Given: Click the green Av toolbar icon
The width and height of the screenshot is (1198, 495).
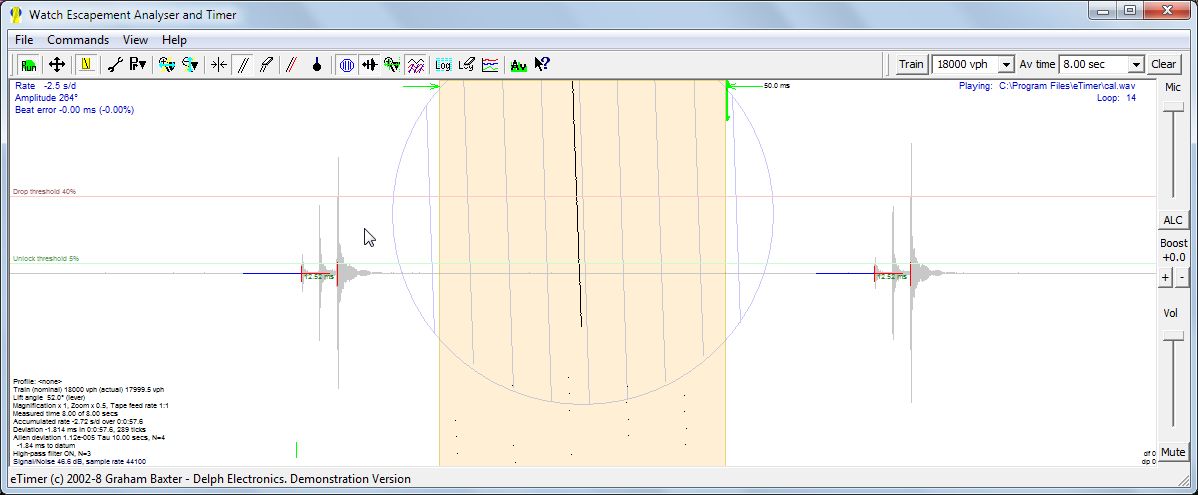Looking at the screenshot, I should (518, 65).
